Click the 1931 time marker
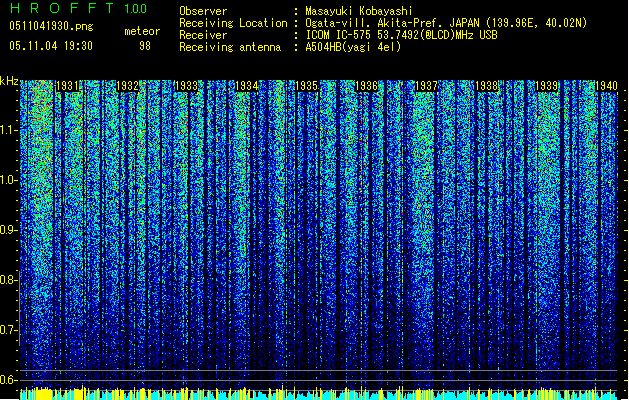This screenshot has width=629, height=400. 67,86
